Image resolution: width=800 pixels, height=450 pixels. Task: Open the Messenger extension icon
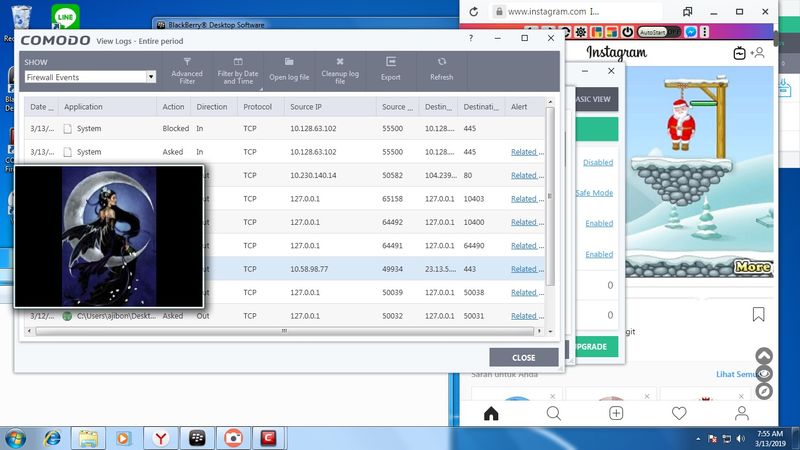(x=691, y=32)
